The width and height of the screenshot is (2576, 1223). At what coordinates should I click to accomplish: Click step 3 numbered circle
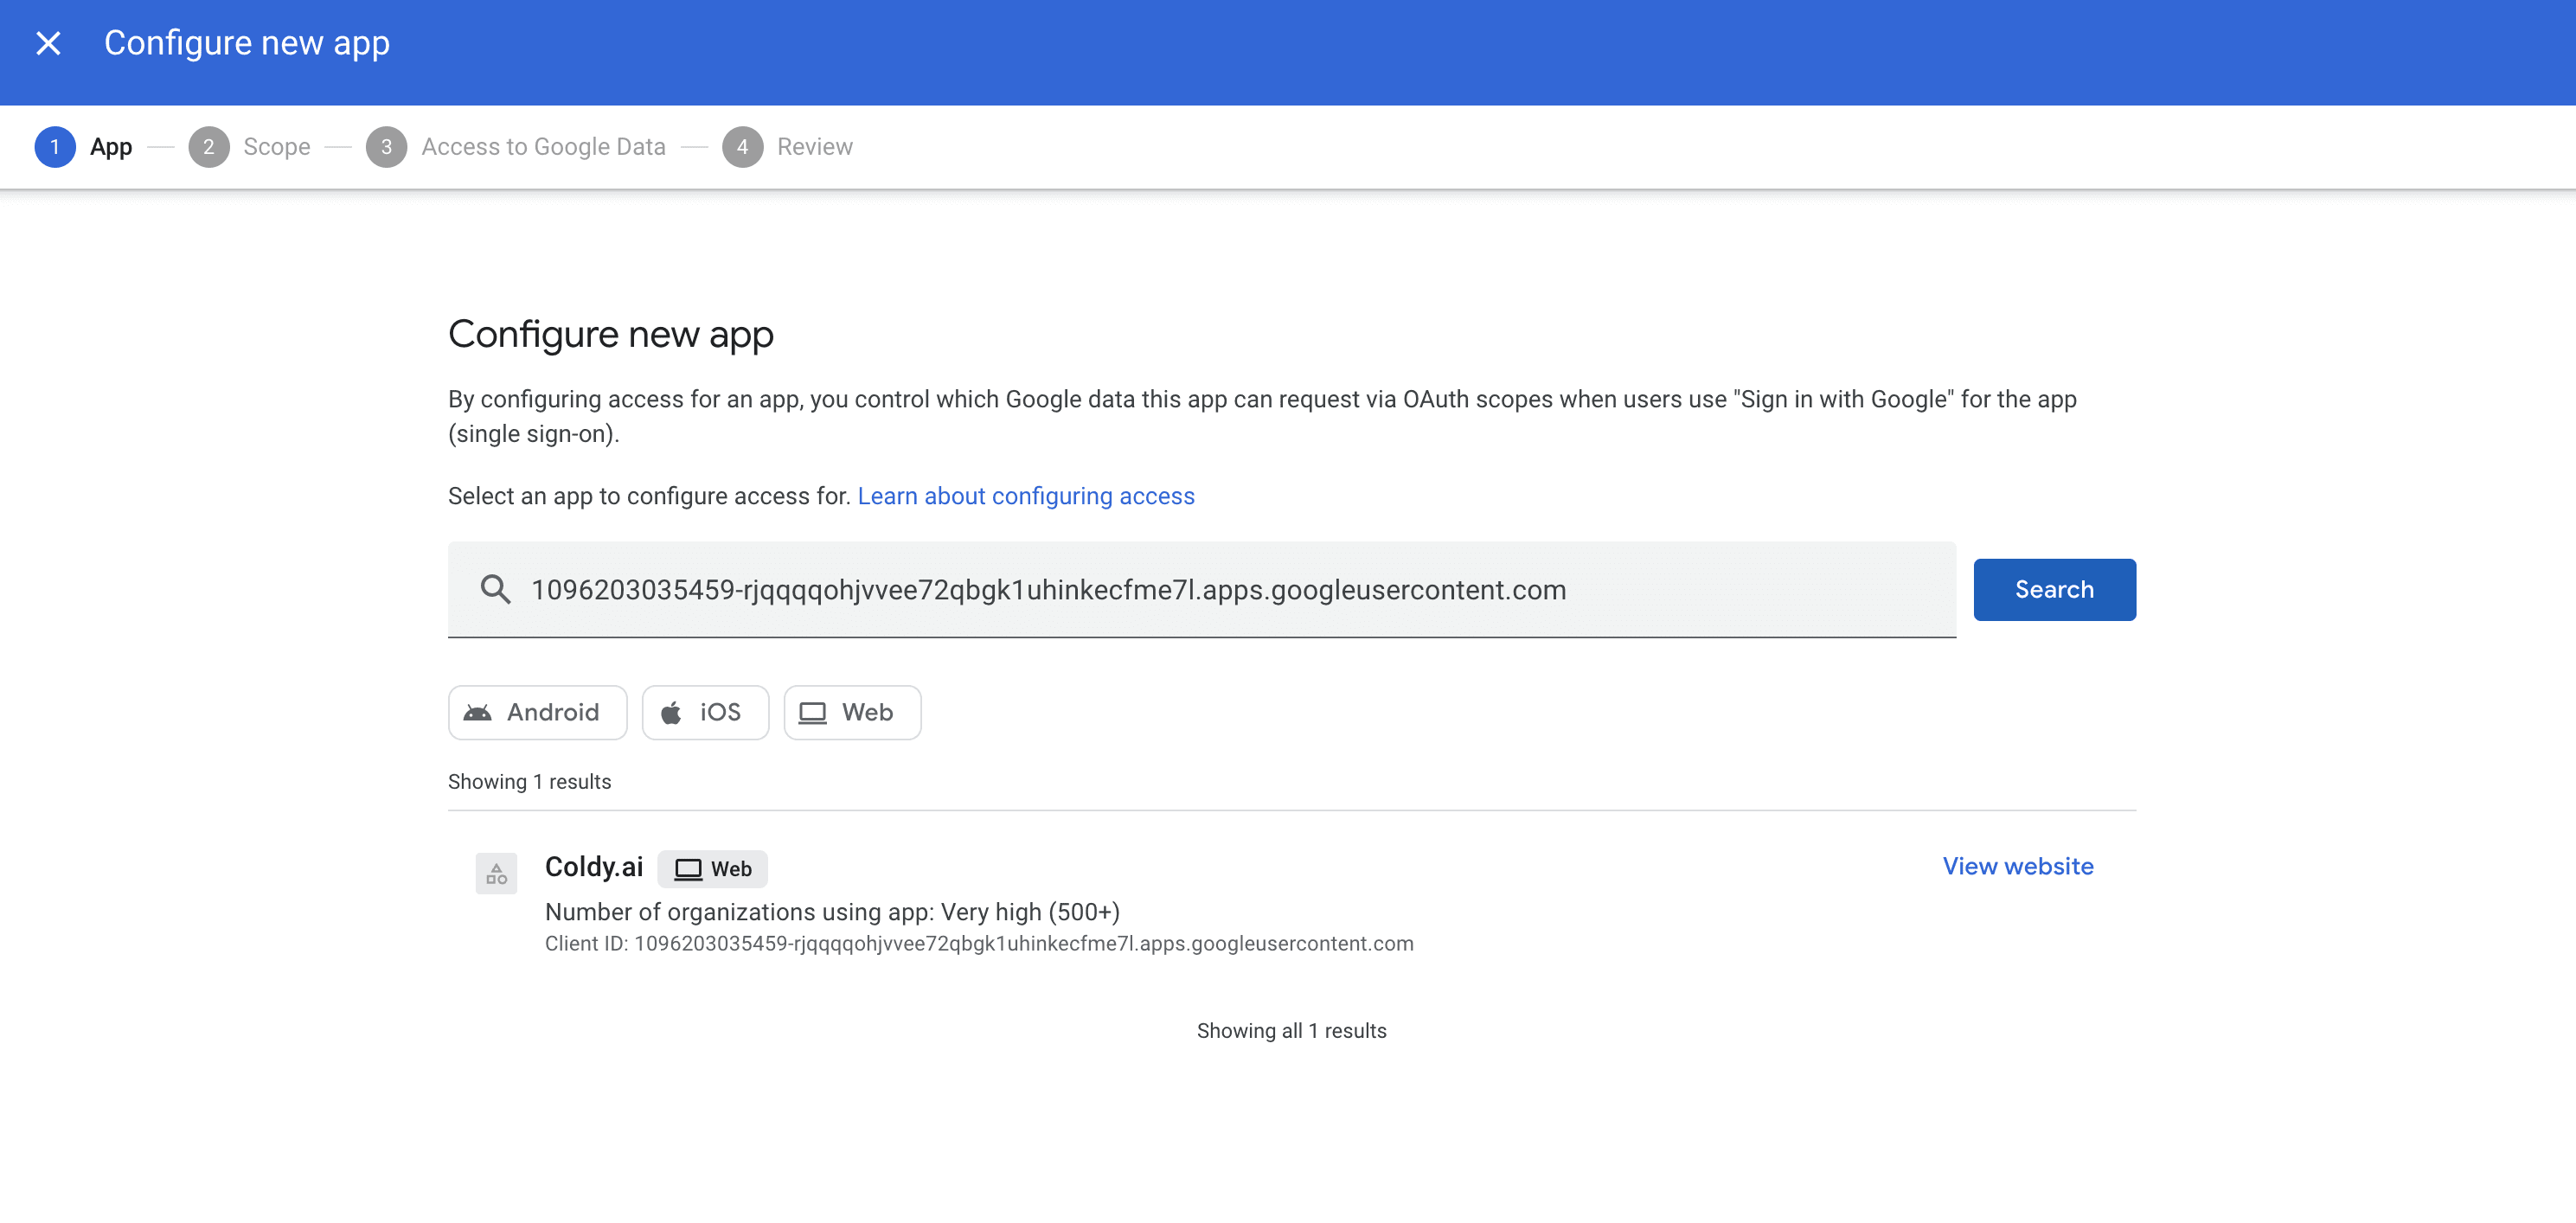tap(386, 147)
